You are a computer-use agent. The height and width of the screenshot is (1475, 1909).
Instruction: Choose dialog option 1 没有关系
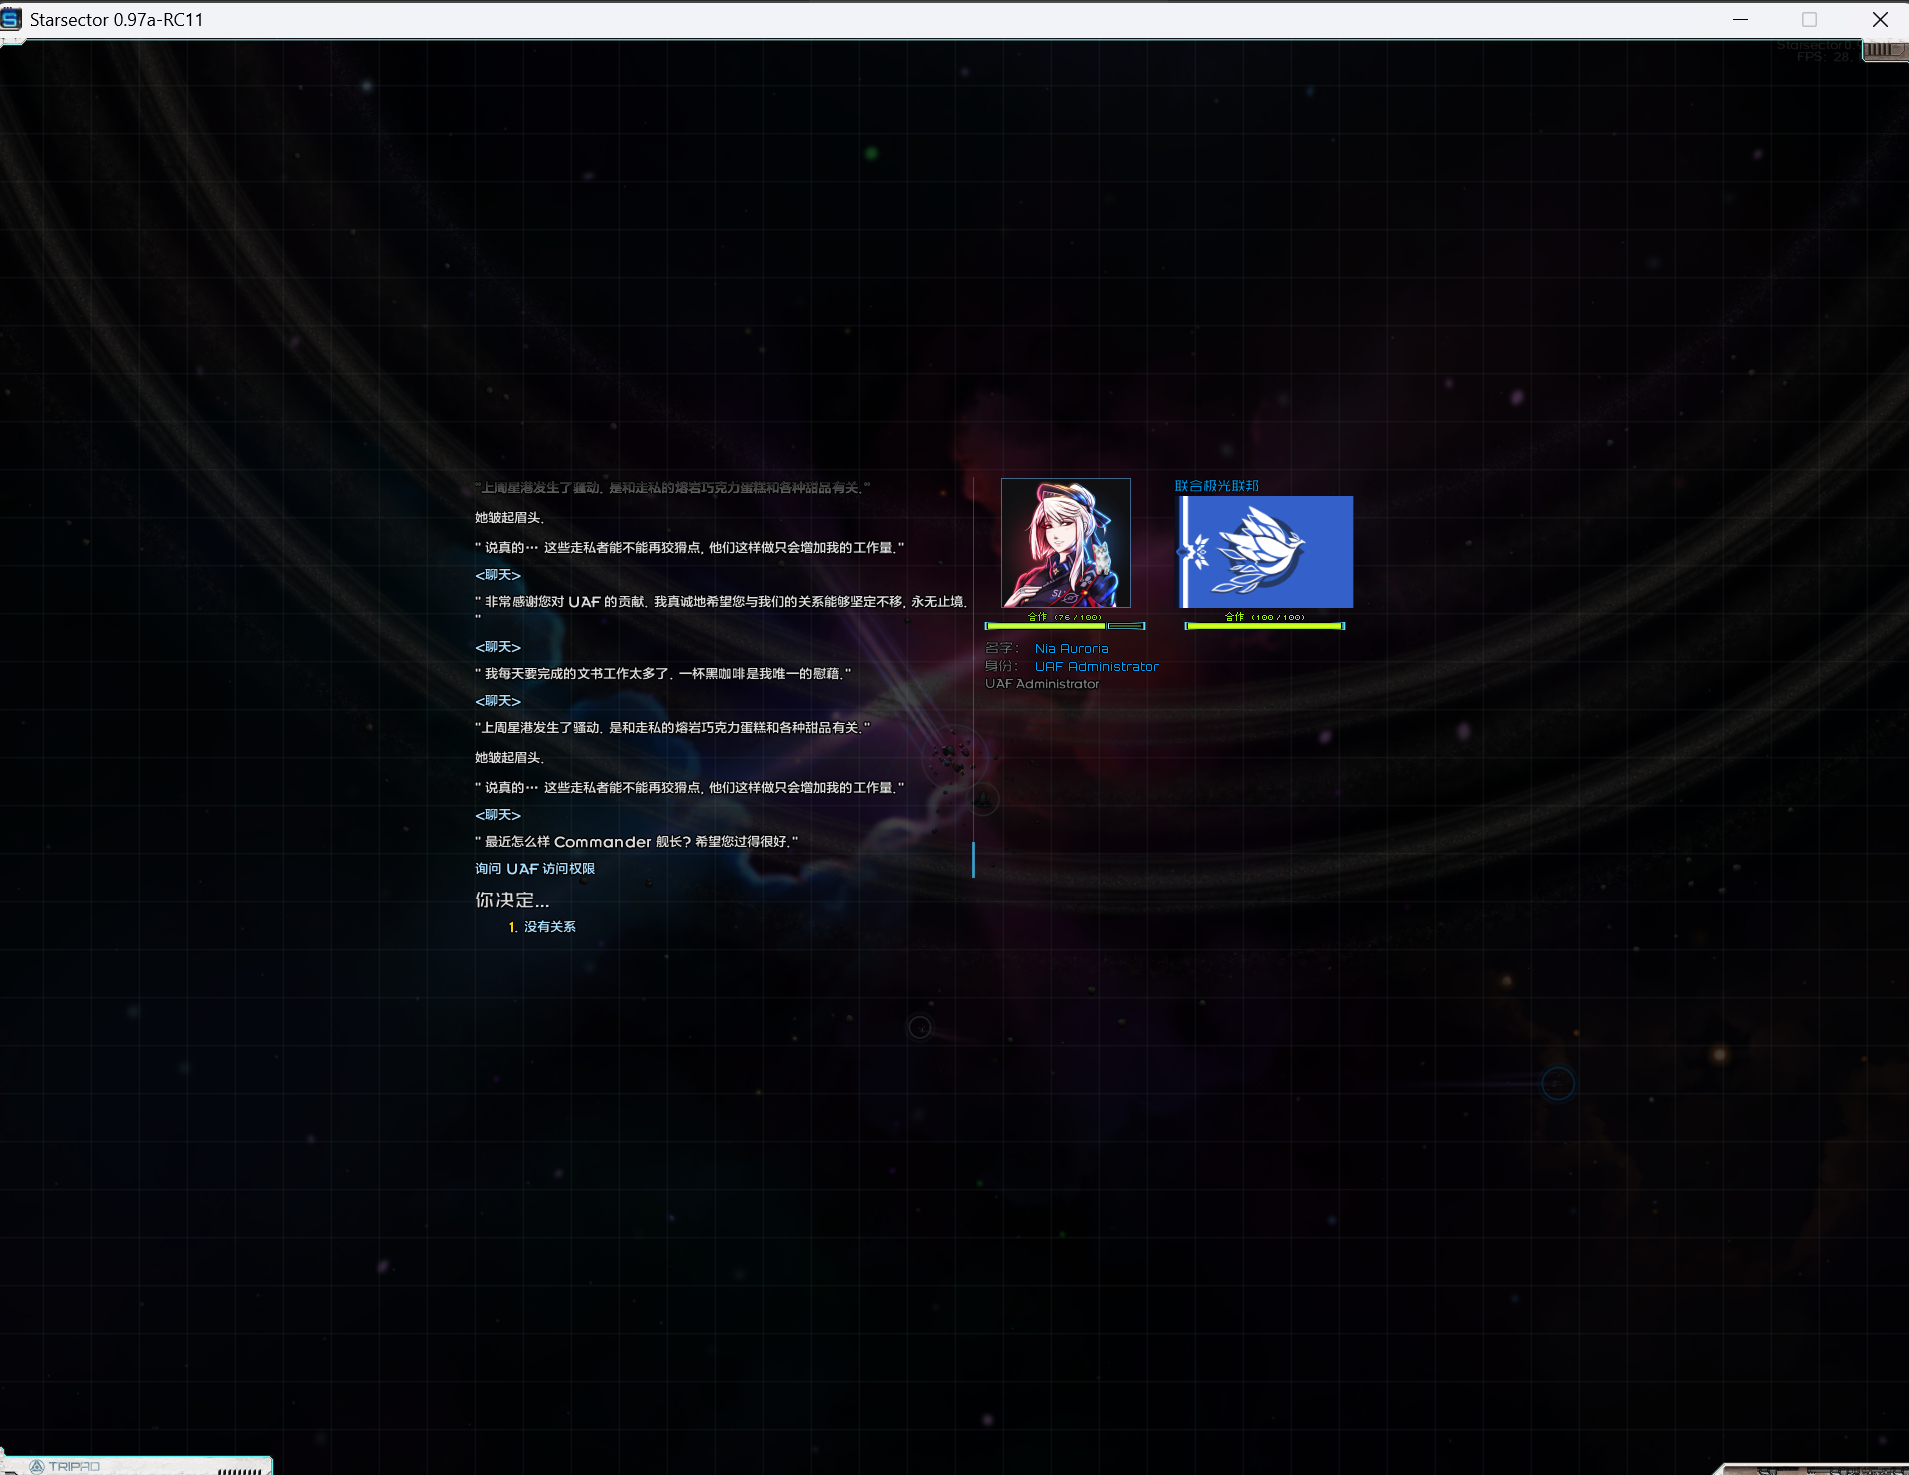coord(548,927)
